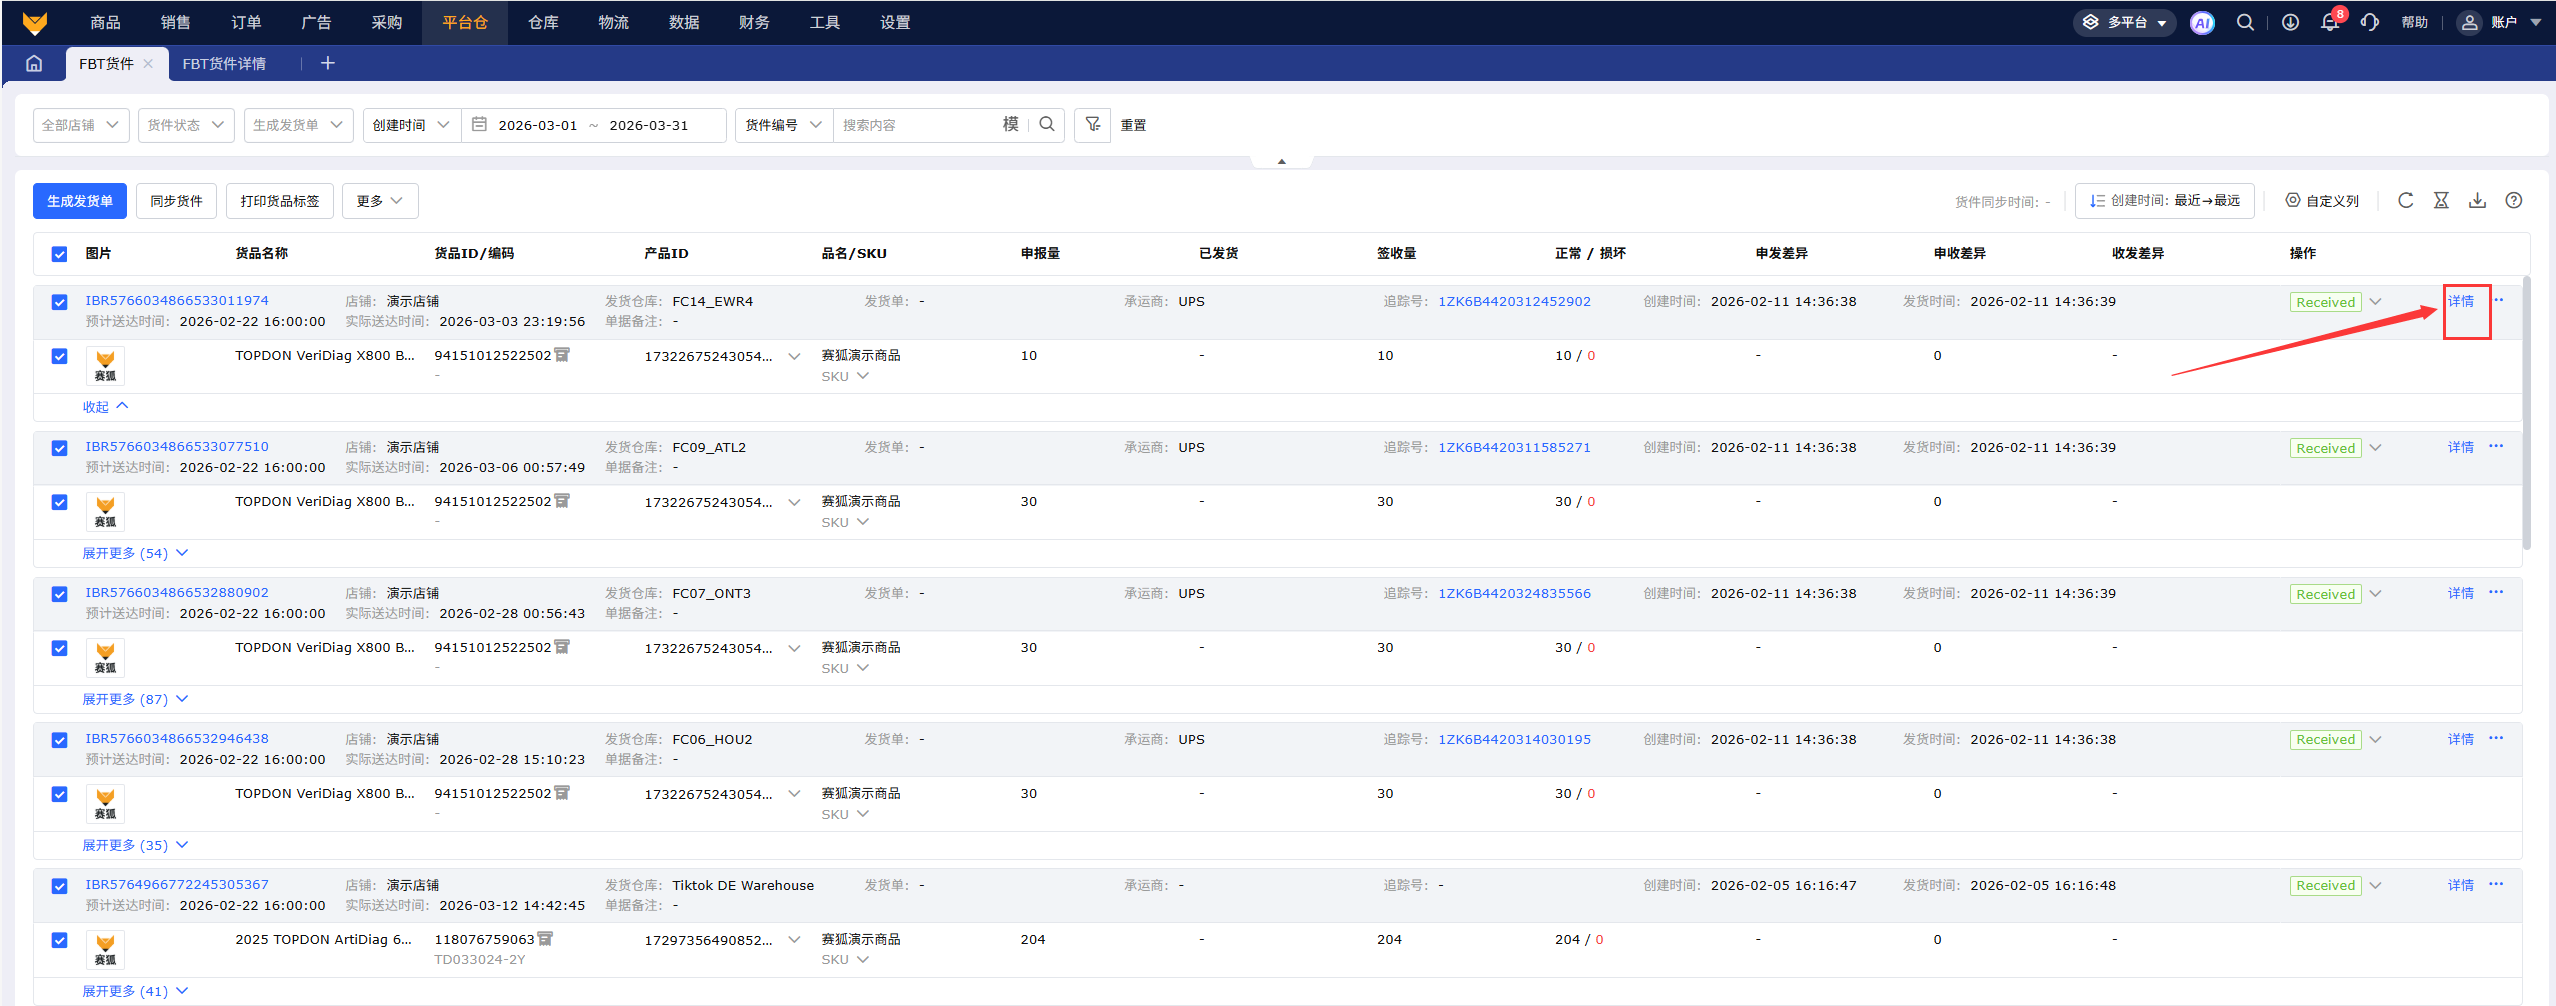Screen dimensions: 2556x1006
Task: Uncheck shipment IBR5764966772245305367 checkbox
Action: tap(60, 886)
